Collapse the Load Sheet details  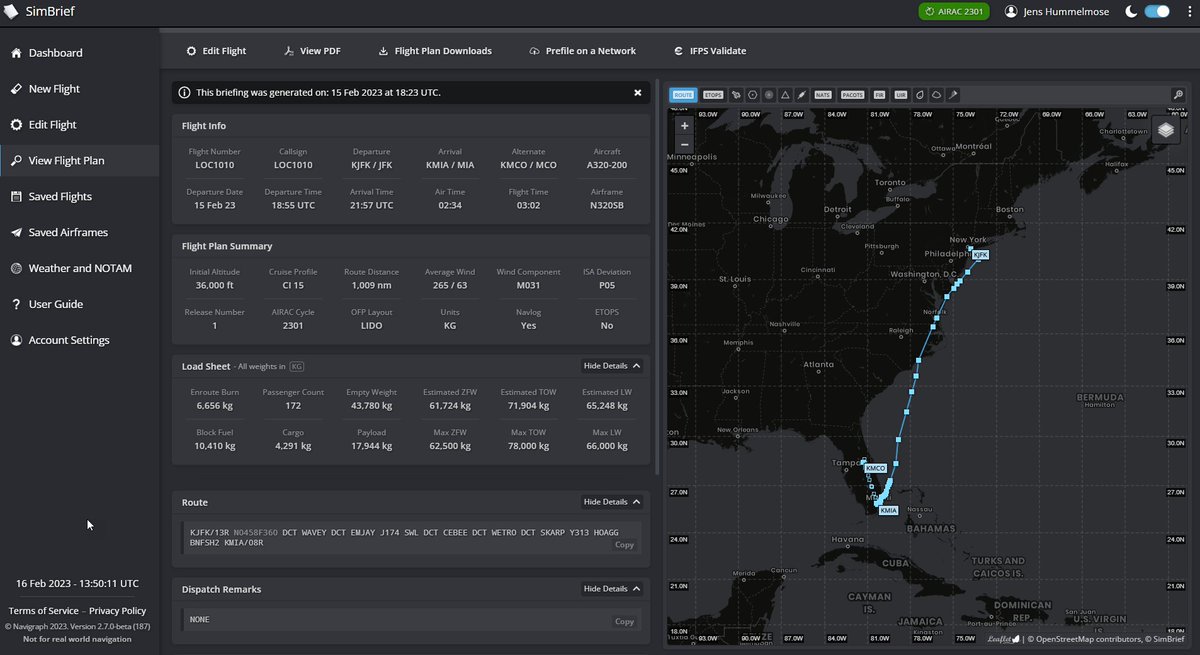click(x=610, y=365)
